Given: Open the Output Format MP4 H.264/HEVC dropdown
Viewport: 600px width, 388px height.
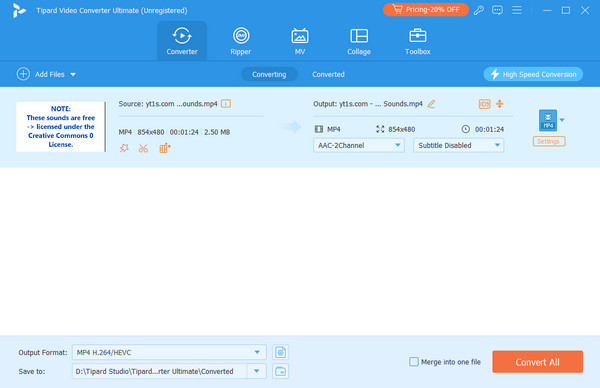Looking at the screenshot, I should (x=169, y=352).
